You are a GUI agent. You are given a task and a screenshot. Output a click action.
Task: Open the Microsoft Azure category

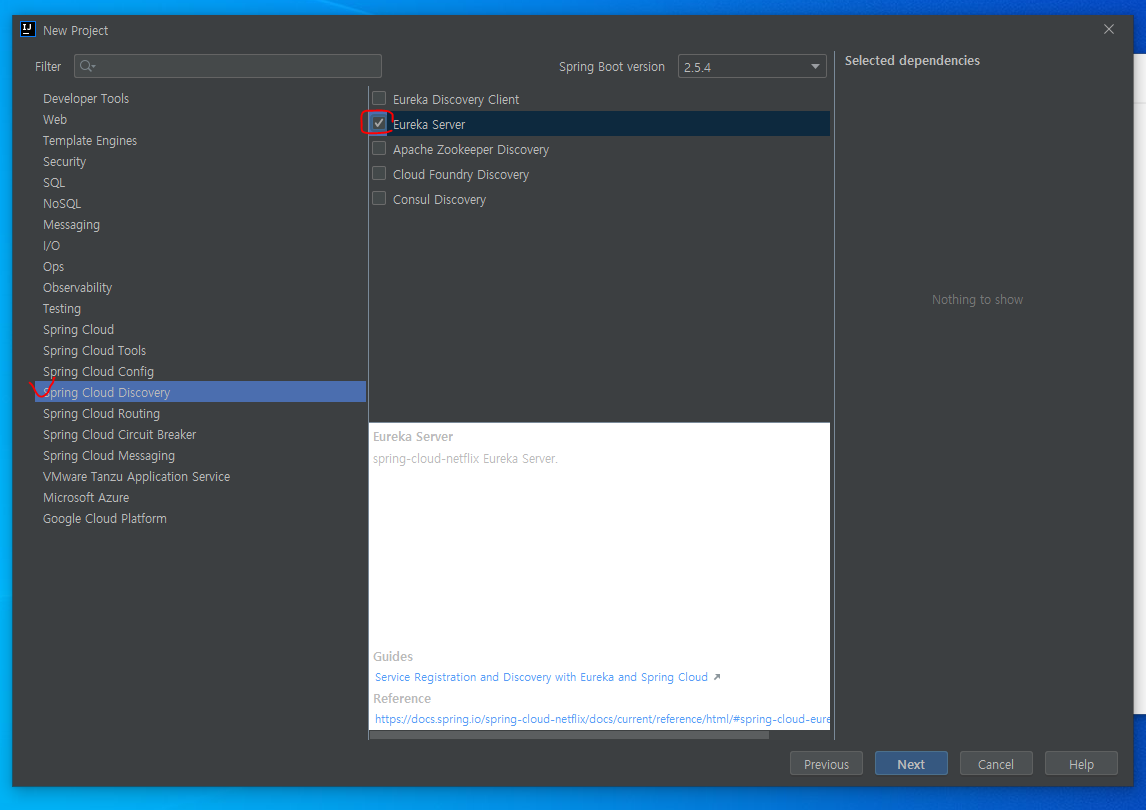click(x=86, y=497)
